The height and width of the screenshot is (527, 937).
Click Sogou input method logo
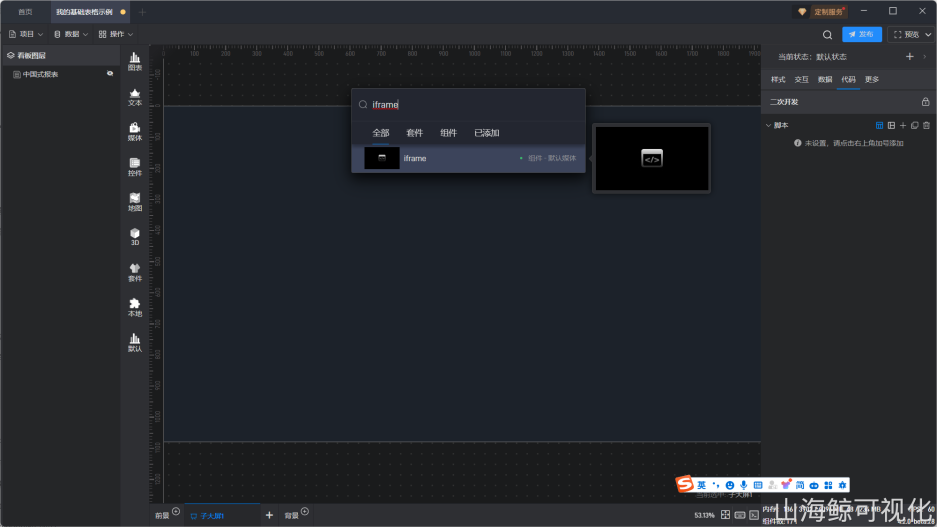684,484
